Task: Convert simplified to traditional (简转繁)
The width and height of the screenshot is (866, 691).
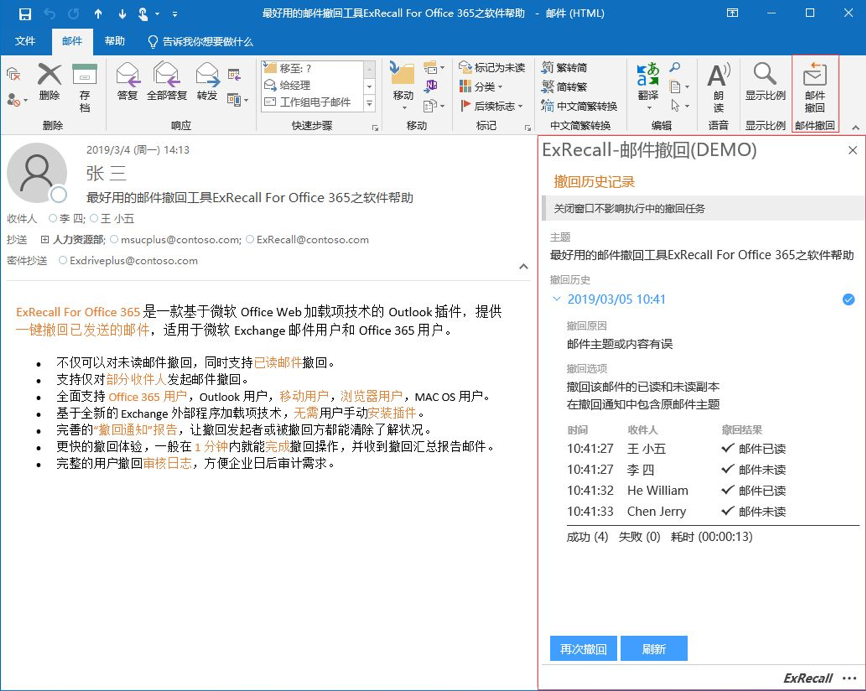Action: [x=564, y=87]
